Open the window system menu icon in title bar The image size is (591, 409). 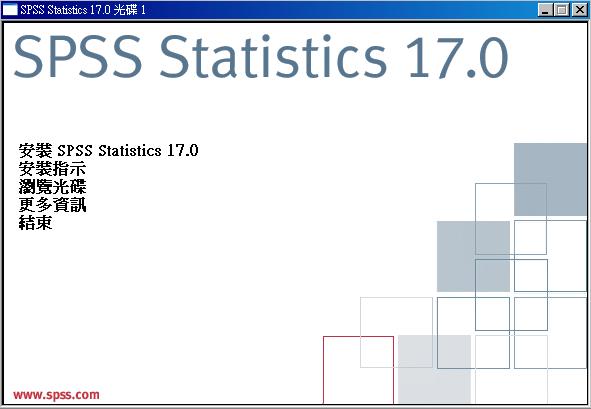tap(10, 9)
